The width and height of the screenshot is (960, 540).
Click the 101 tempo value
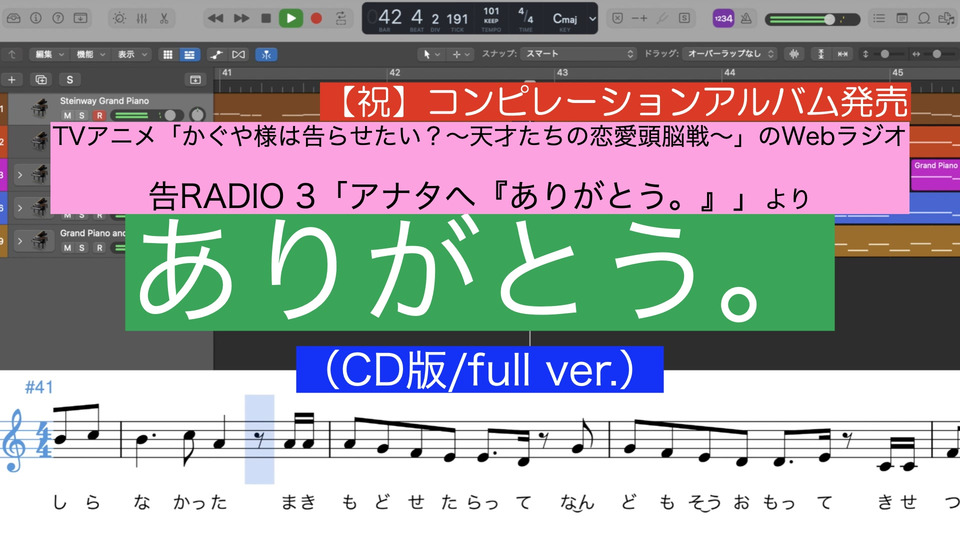(491, 11)
